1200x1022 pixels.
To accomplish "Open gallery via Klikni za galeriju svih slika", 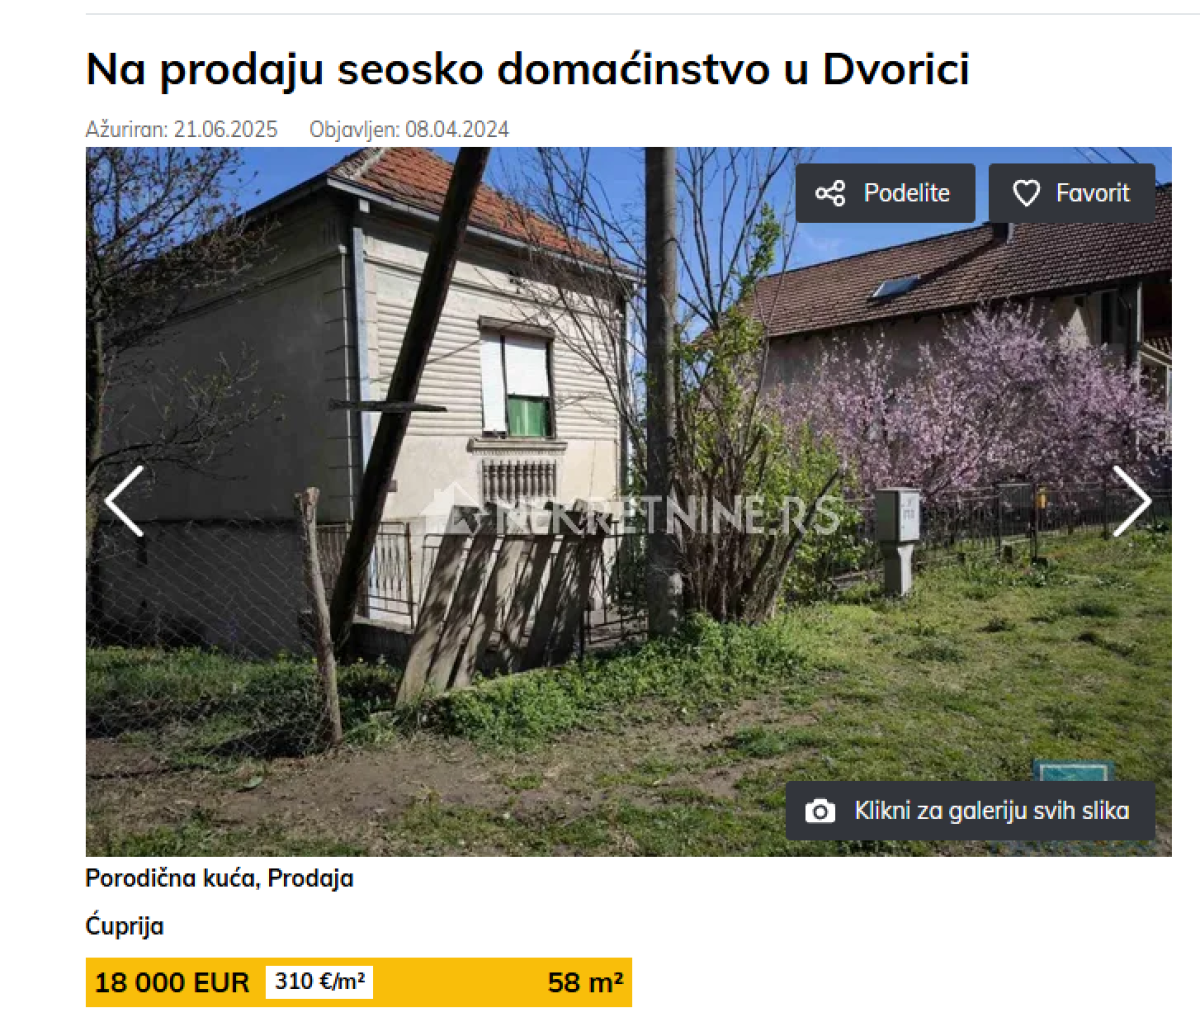I will tap(991, 811).
